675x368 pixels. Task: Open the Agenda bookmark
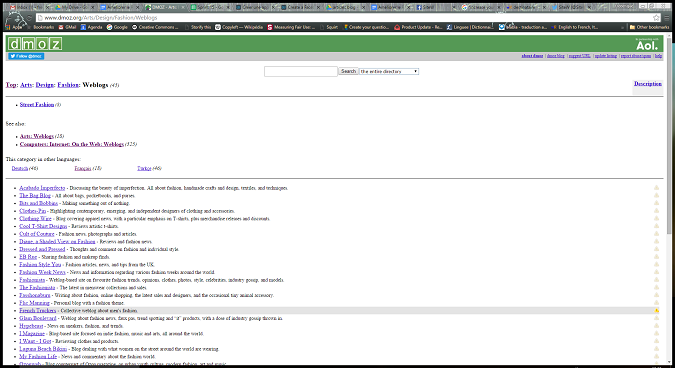click(91, 27)
